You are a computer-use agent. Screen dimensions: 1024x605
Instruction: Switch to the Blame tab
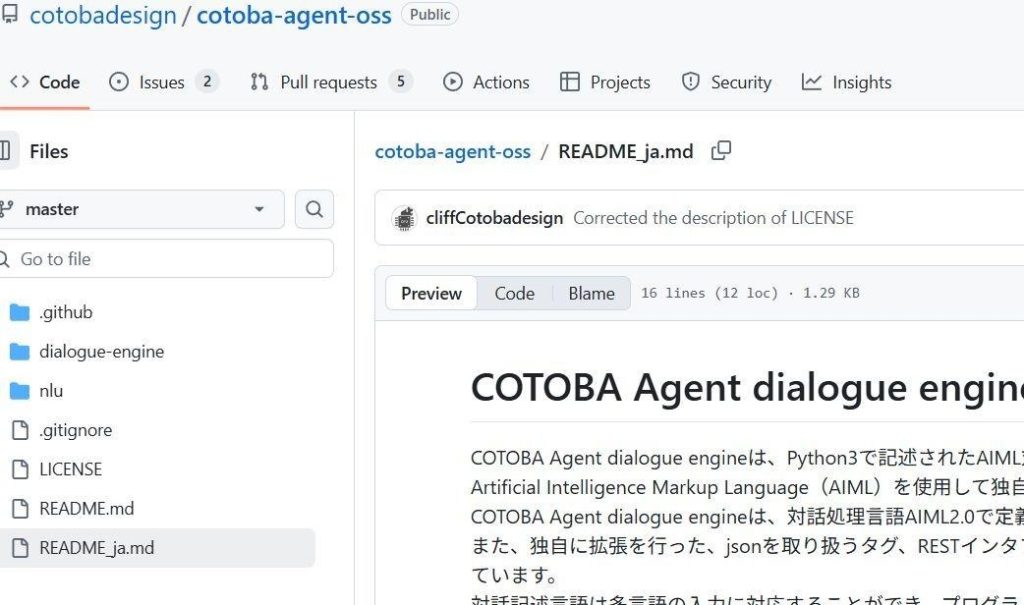point(591,293)
